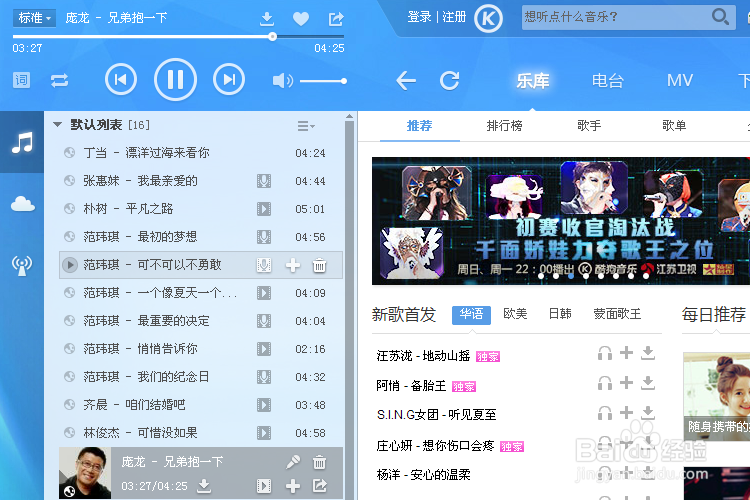Screen dimensions: 750x500
Task: Play the 范玮琪 可不可以不勇敢 row
Action: tap(70, 265)
